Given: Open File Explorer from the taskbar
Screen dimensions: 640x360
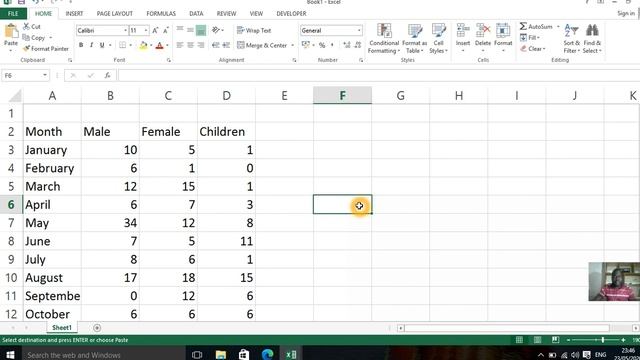Looking at the screenshot, I should [221, 354].
